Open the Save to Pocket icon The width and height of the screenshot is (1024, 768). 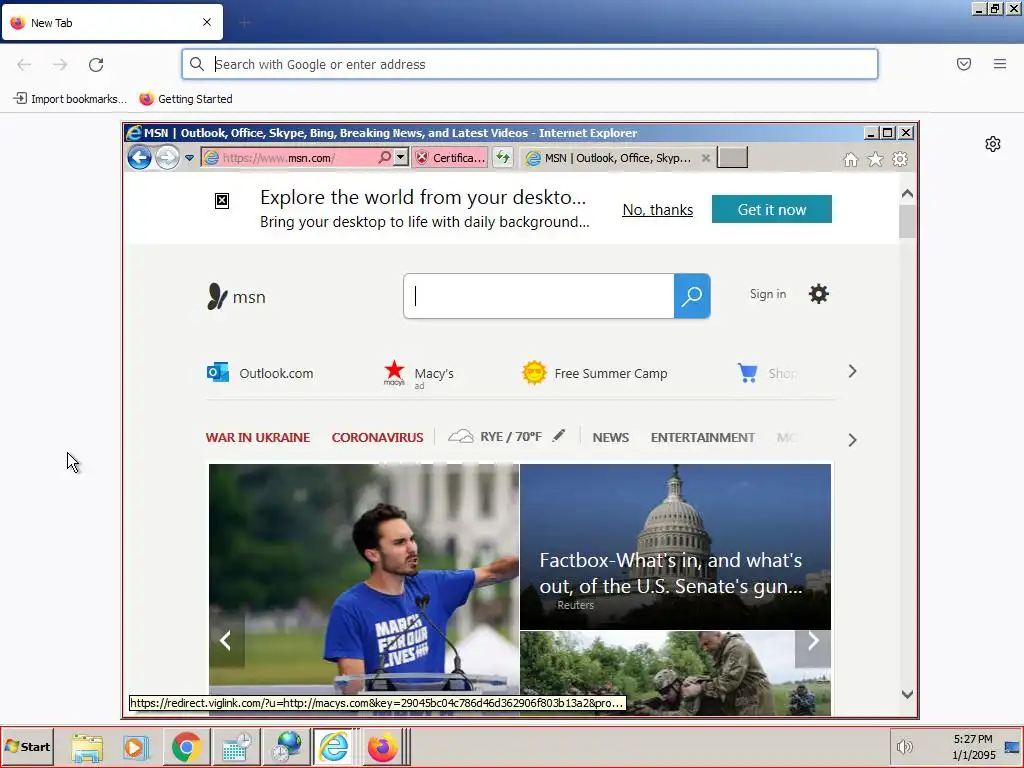pos(963,64)
